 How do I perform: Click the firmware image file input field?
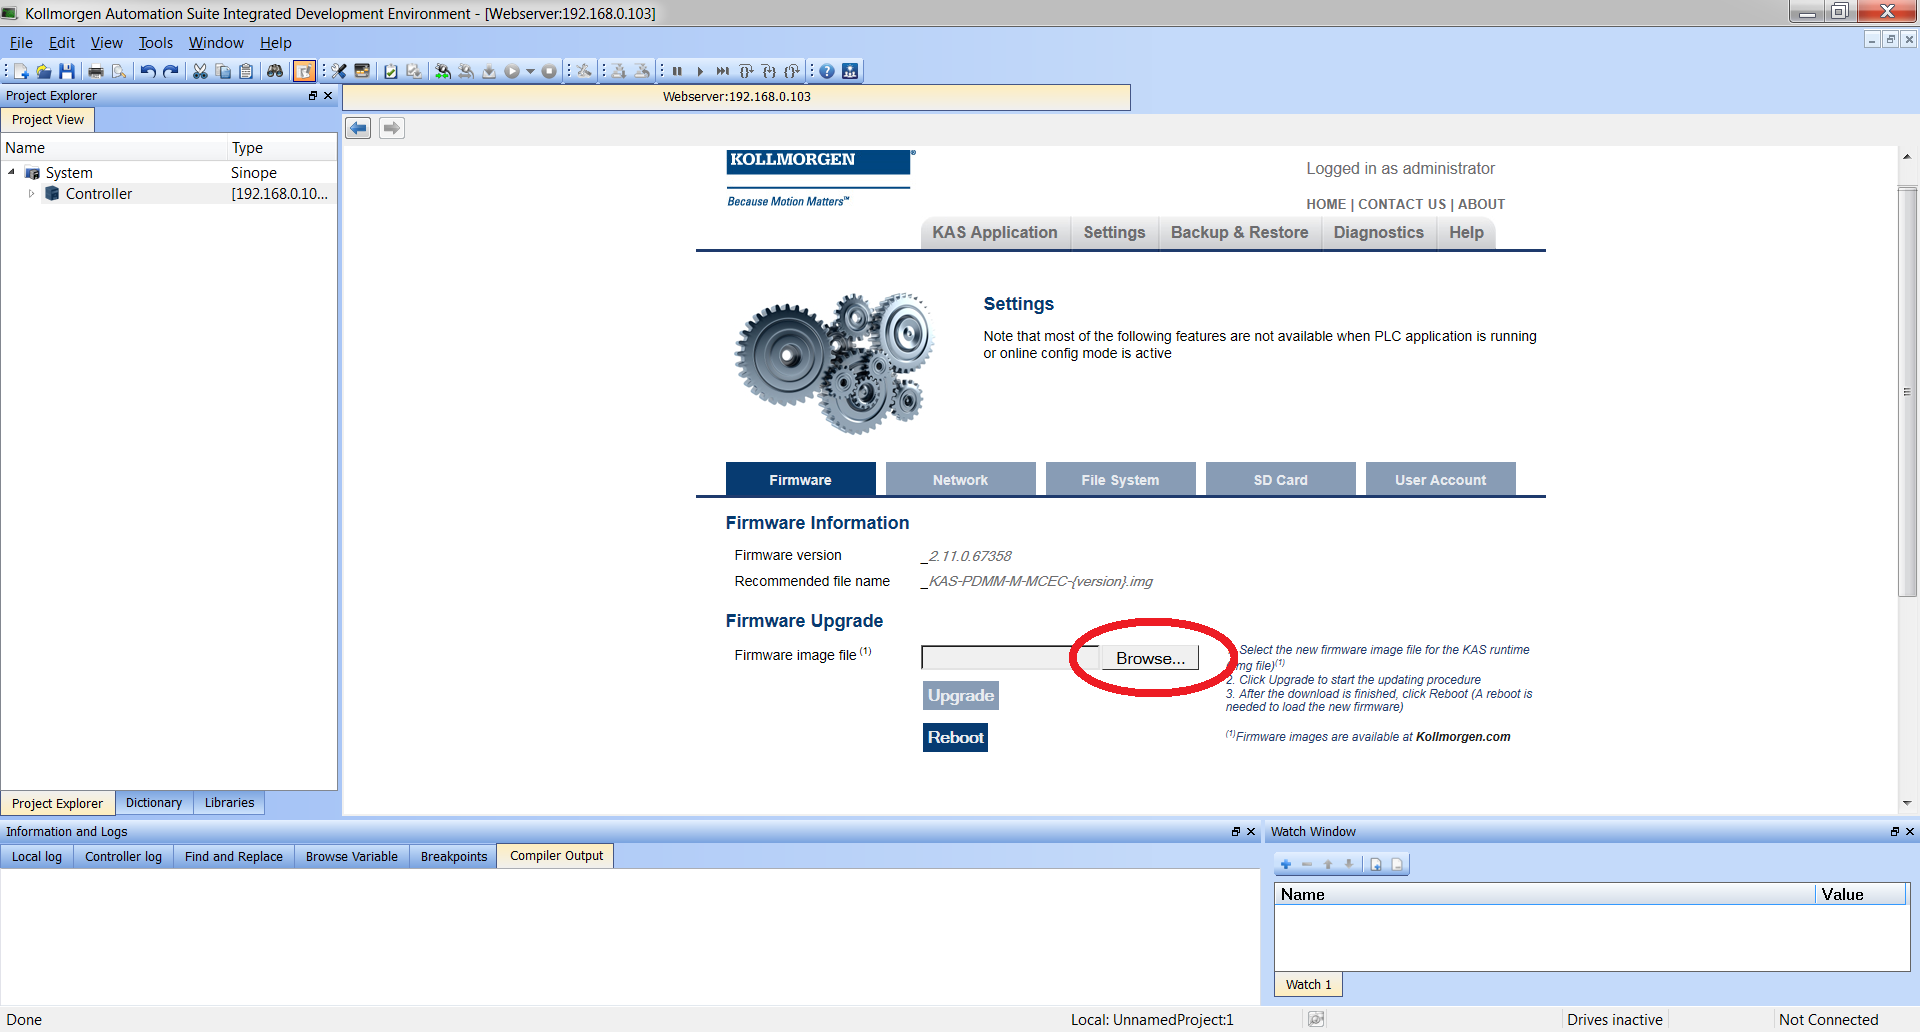[1010, 658]
